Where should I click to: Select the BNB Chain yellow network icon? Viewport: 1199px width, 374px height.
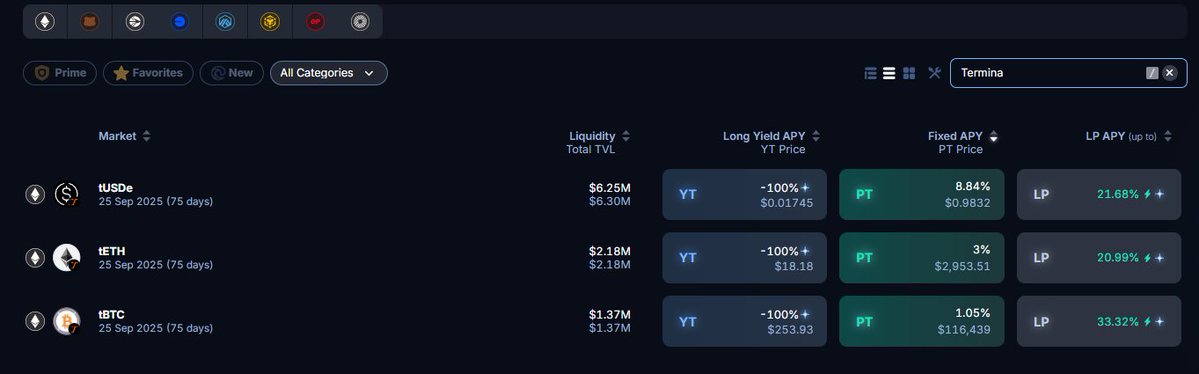(270, 21)
